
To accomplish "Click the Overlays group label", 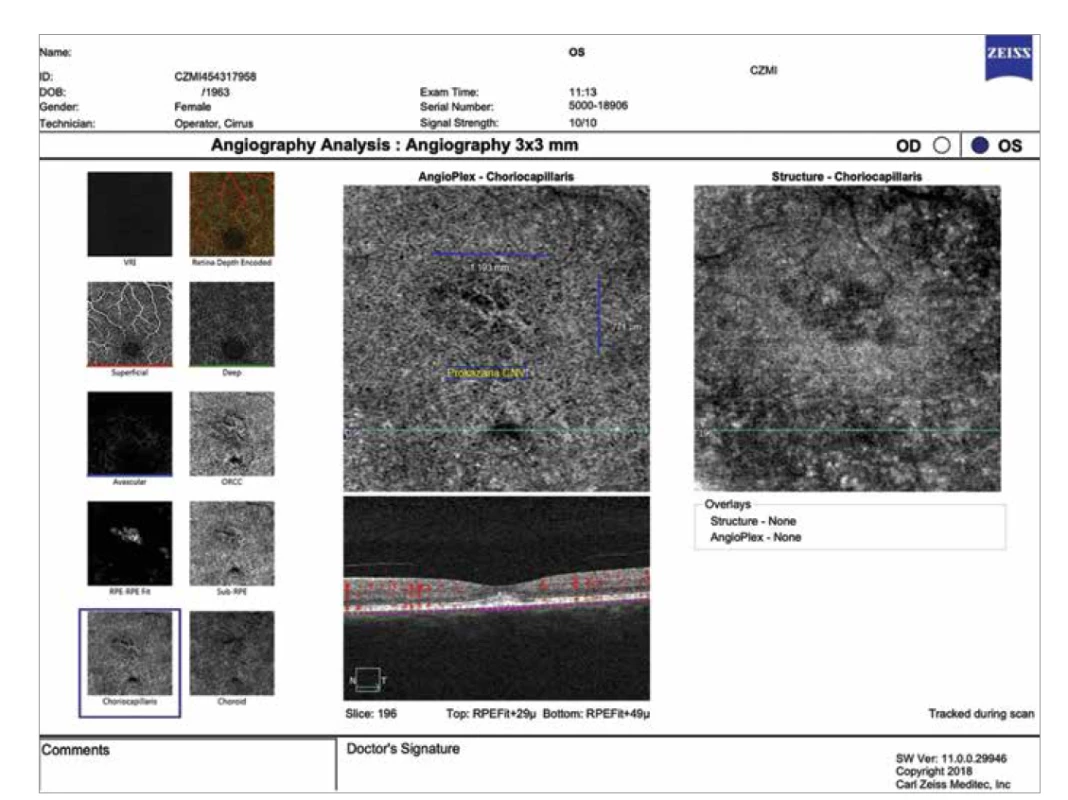I will [727, 505].
